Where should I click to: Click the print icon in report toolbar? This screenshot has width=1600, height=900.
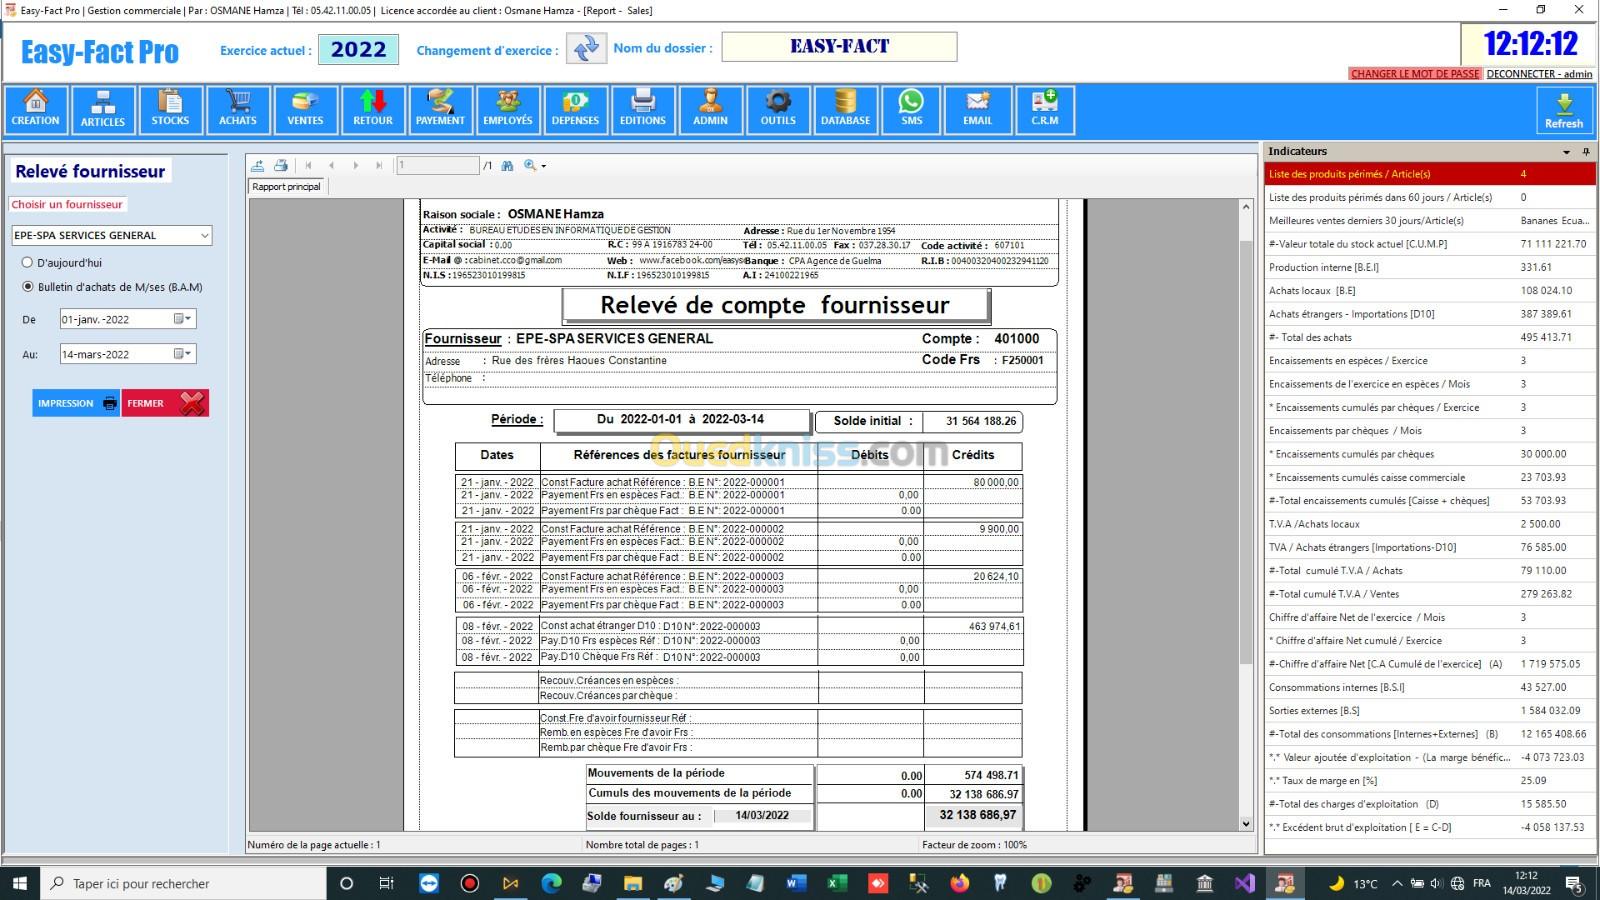pyautogui.click(x=281, y=166)
